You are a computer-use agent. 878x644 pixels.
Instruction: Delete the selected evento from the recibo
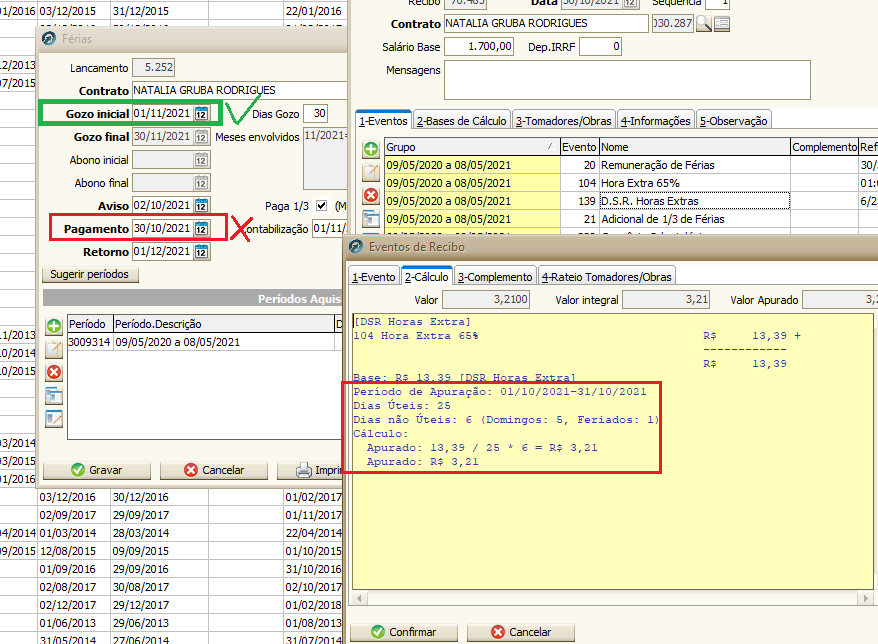coord(371,195)
